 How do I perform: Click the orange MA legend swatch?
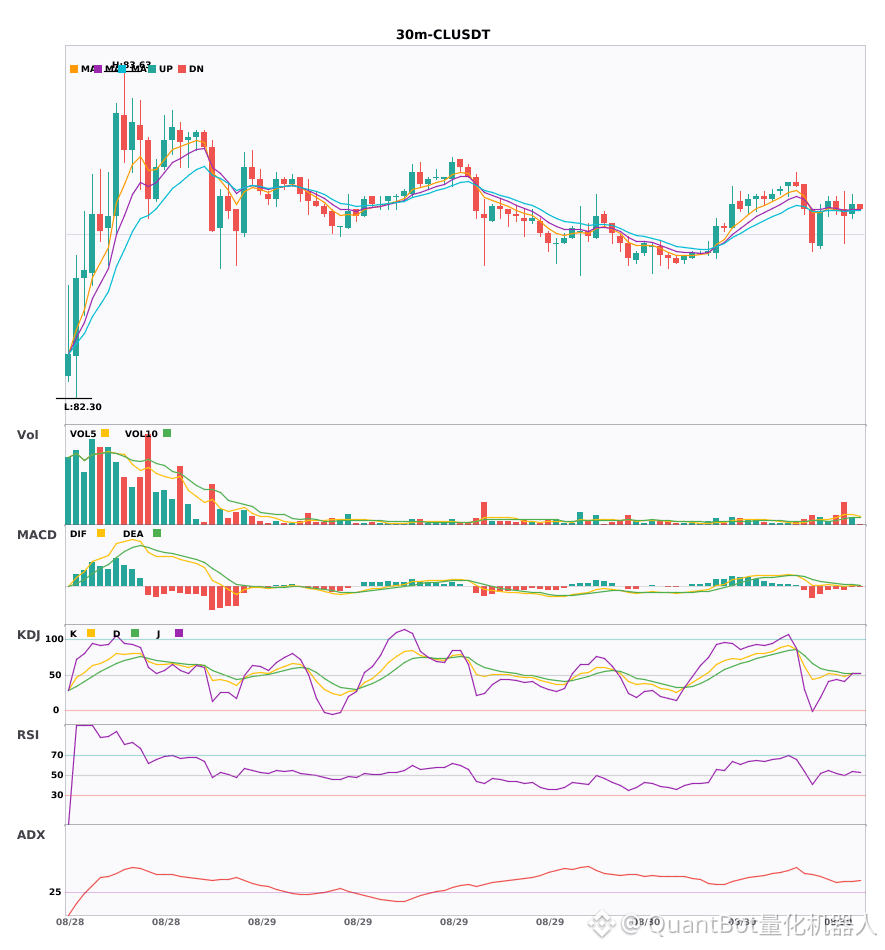(74, 69)
